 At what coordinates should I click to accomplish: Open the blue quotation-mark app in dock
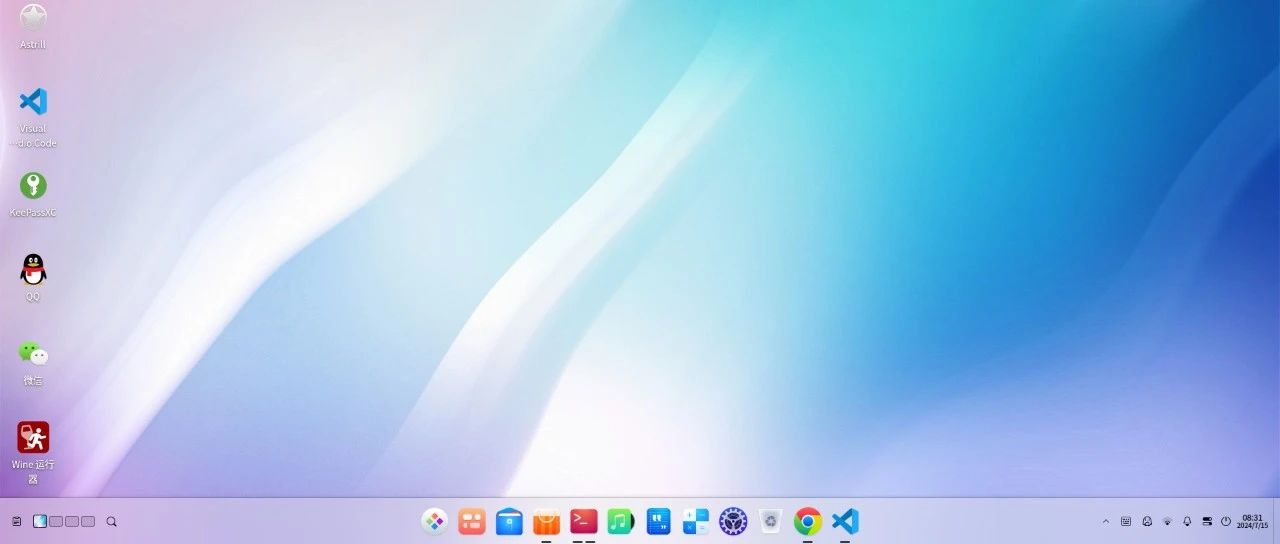pos(658,521)
